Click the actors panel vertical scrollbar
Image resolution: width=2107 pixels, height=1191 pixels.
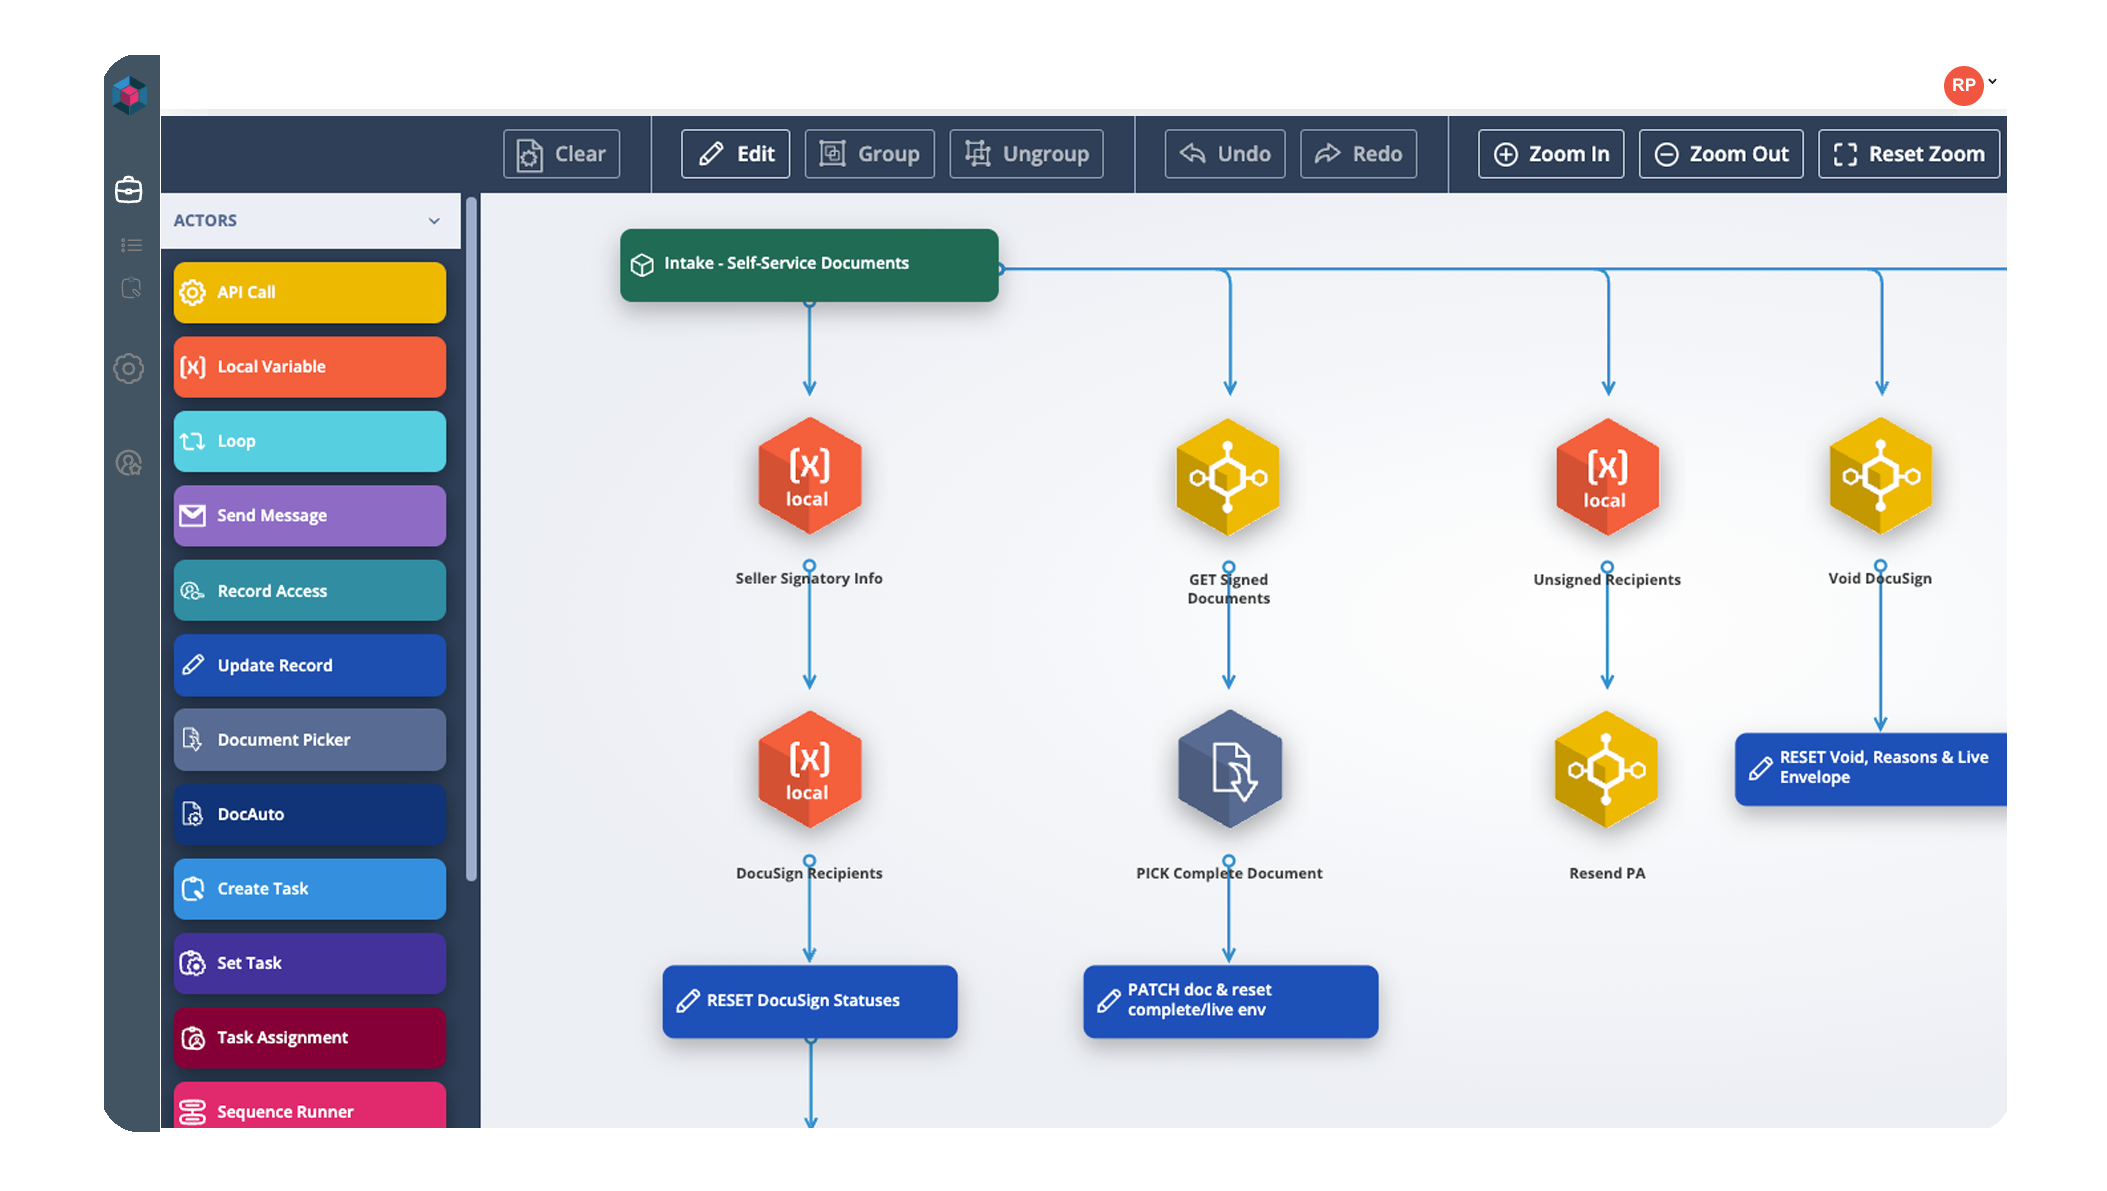[472, 540]
